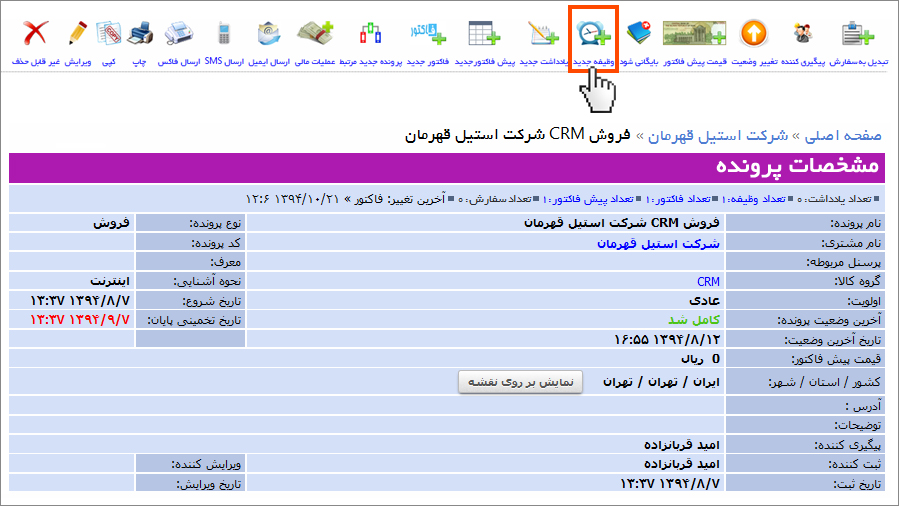Screen dimensions: 899x506
Task: Click امید قربانزاده in the ثبت کننده row
Action: (682, 464)
